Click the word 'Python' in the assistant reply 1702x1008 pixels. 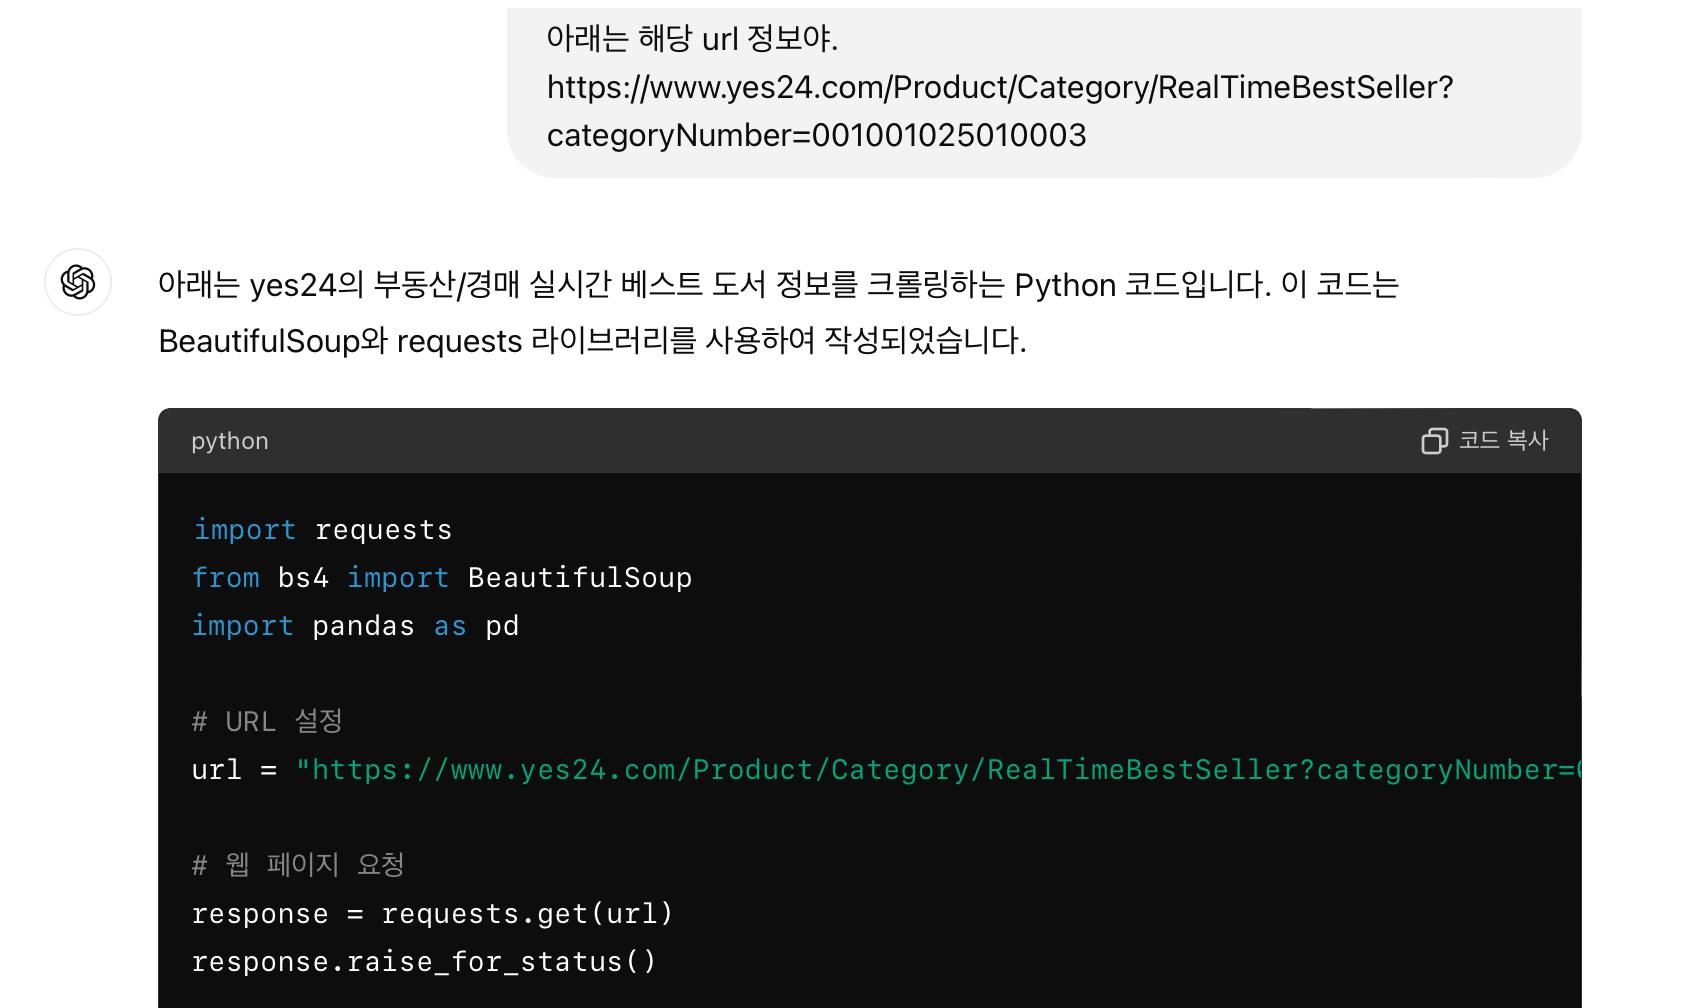coord(1064,286)
